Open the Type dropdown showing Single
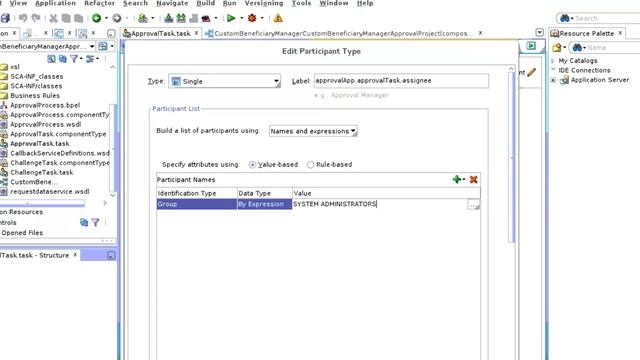Viewport: 640px width, 360px height. pos(224,81)
